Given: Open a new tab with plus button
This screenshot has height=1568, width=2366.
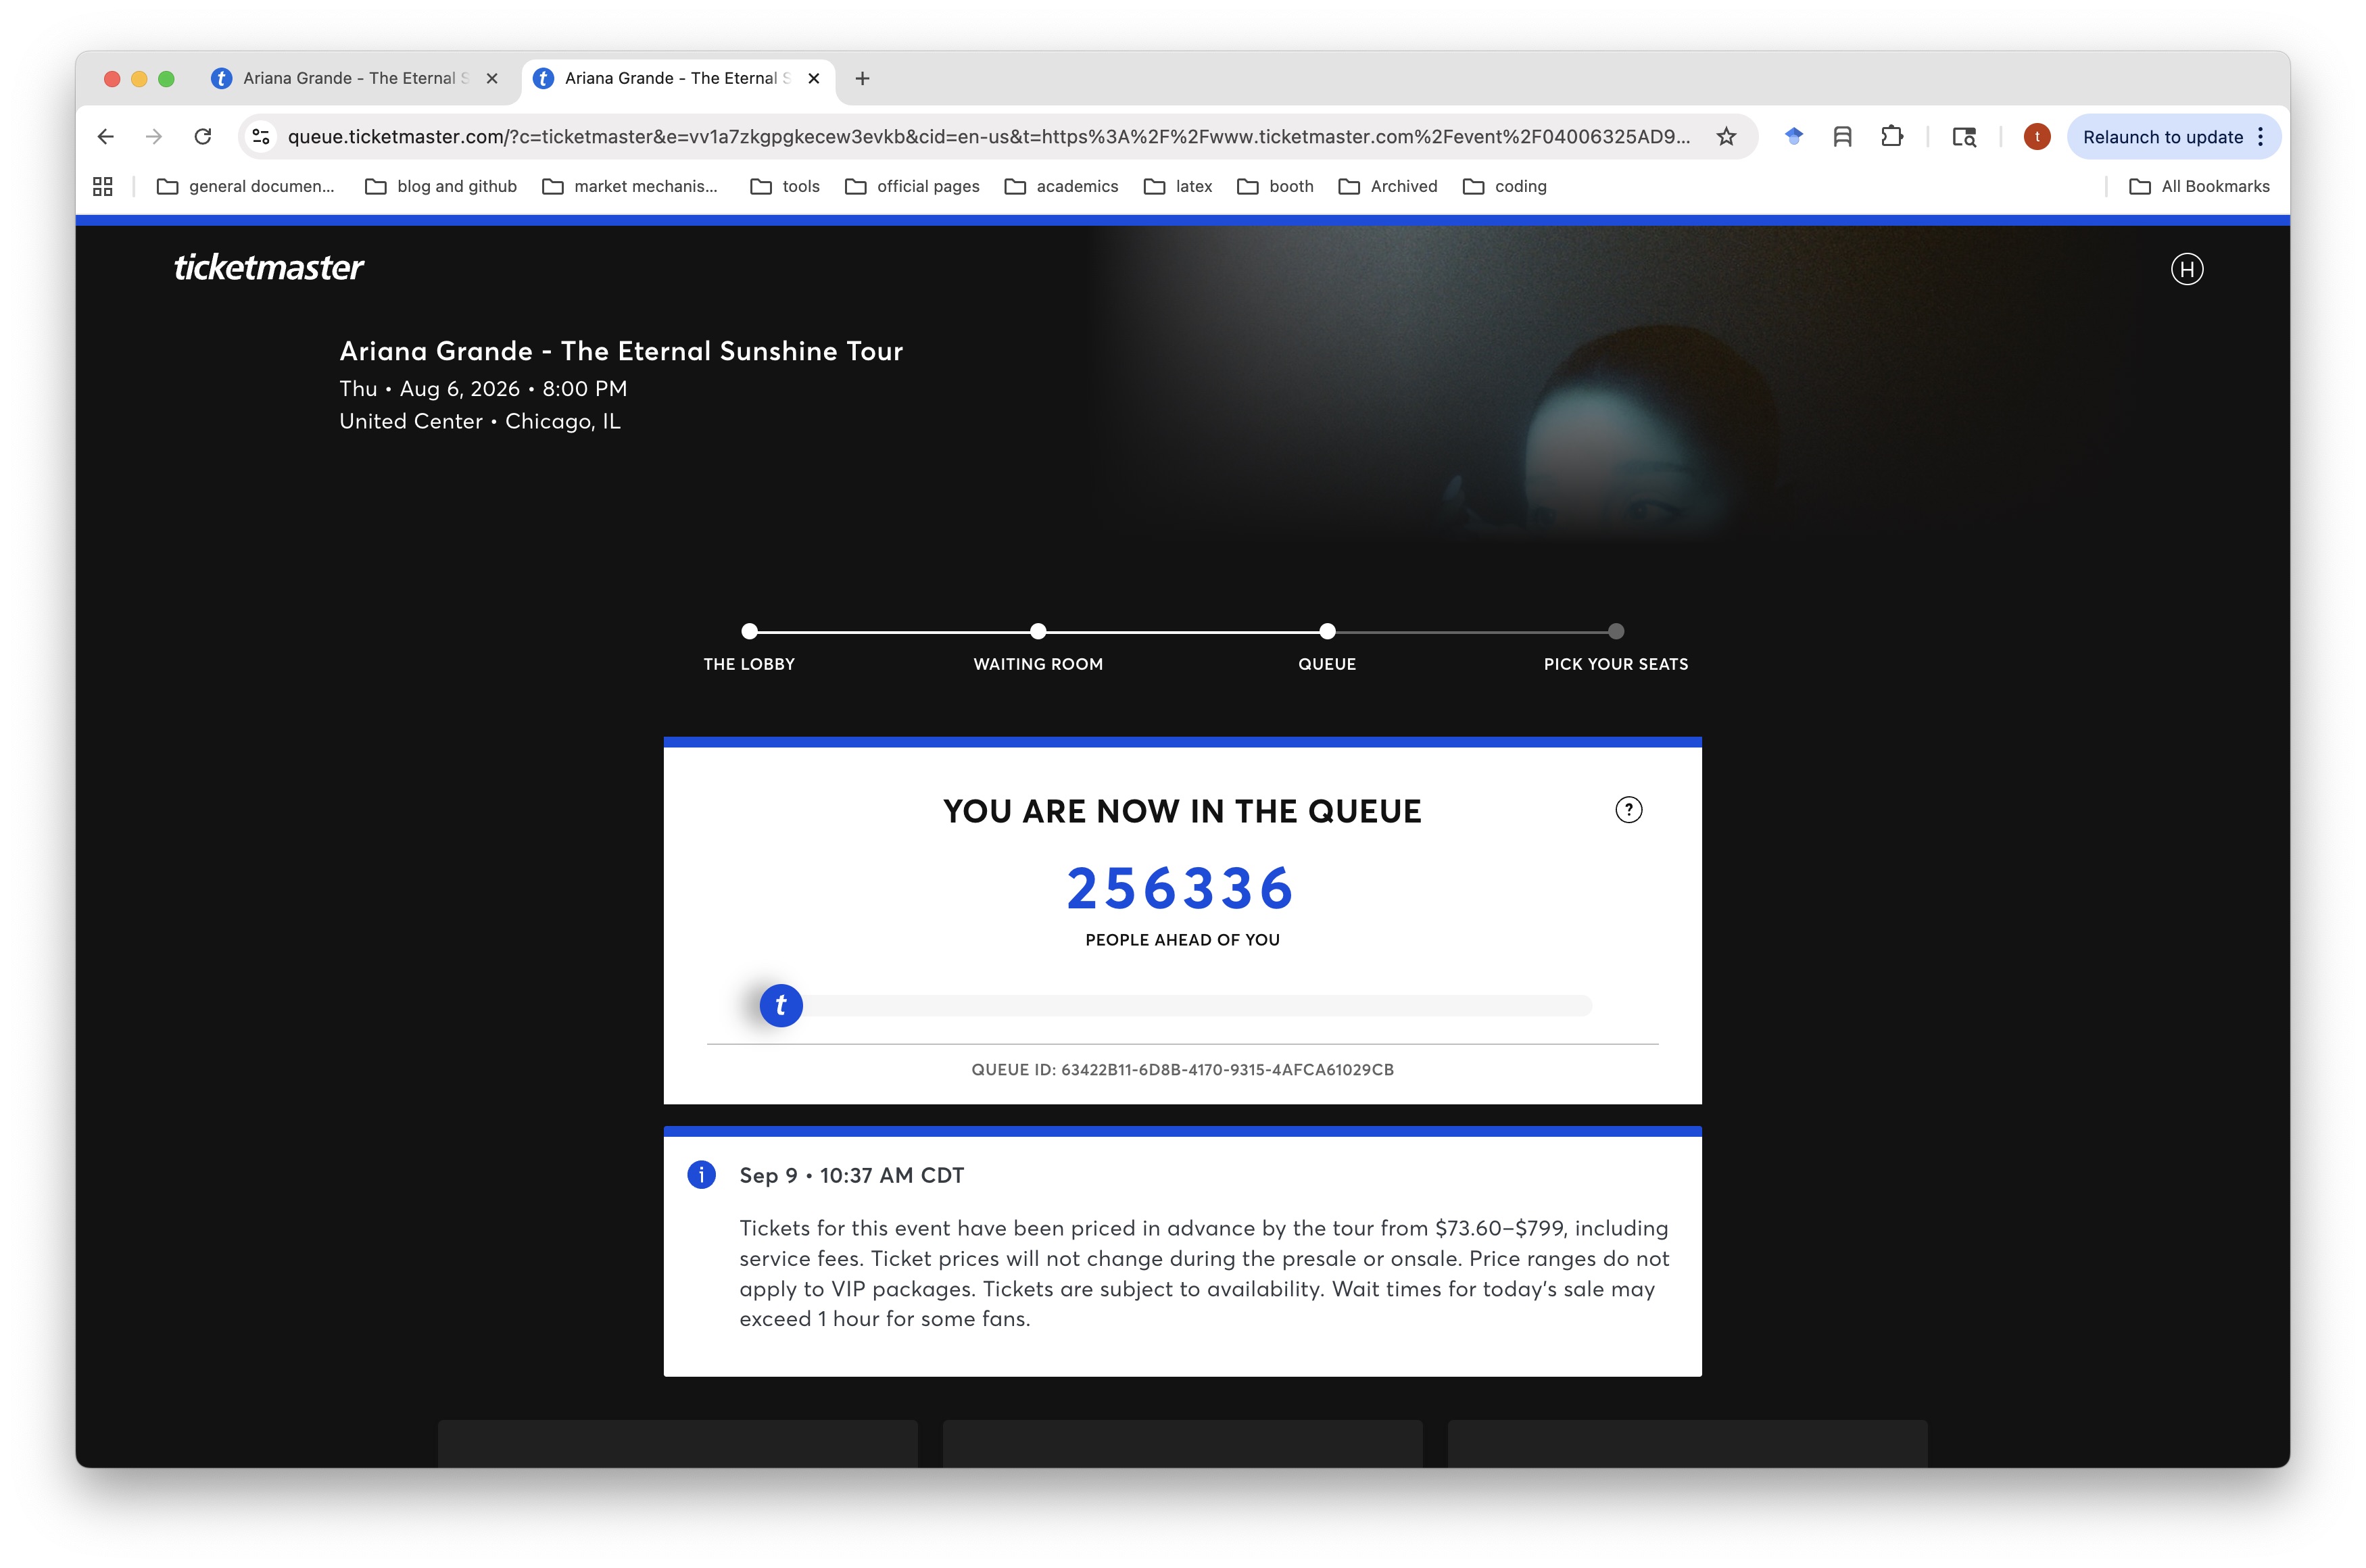Looking at the screenshot, I should 862,78.
